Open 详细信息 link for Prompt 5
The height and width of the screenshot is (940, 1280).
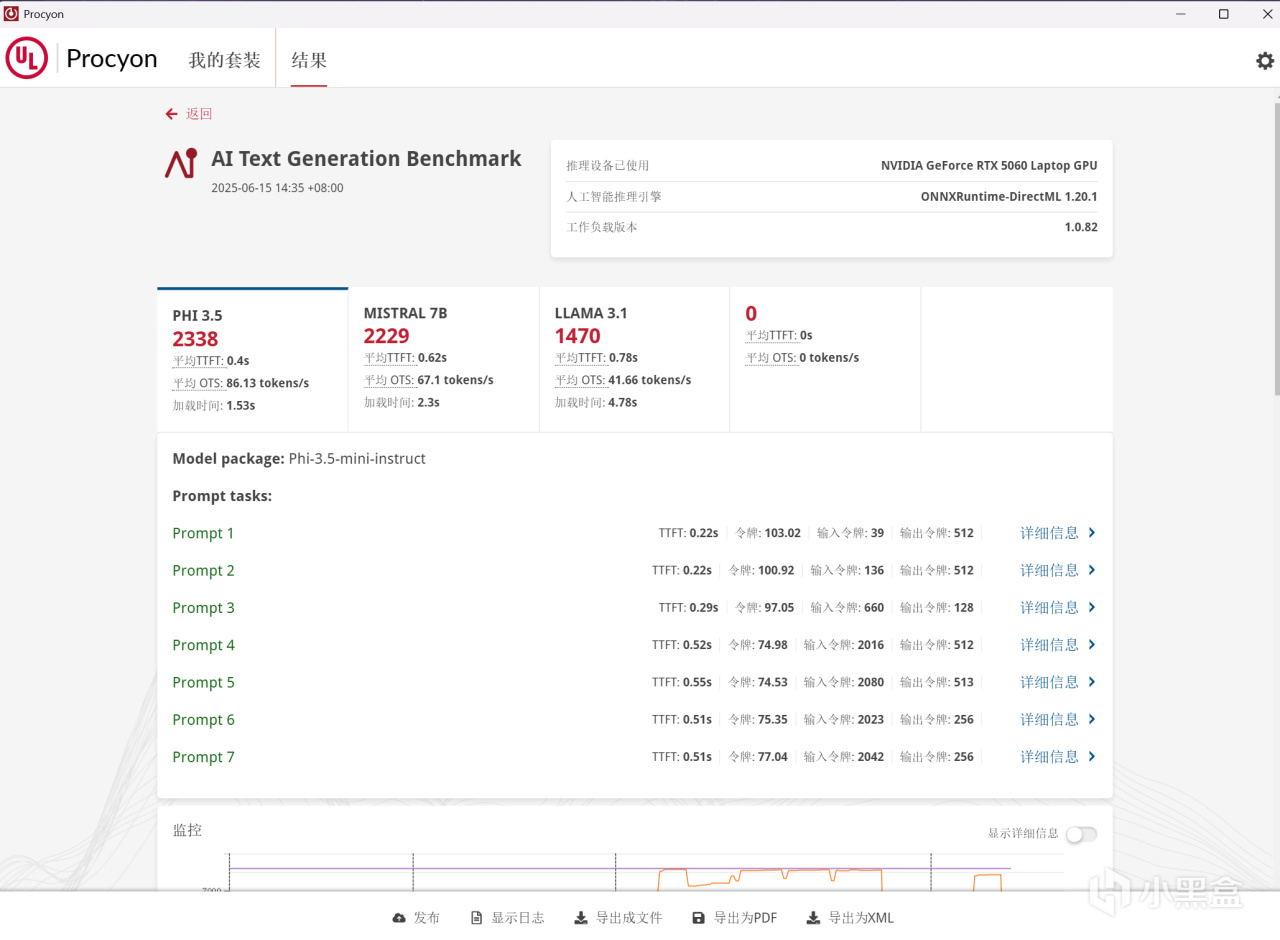click(1050, 682)
